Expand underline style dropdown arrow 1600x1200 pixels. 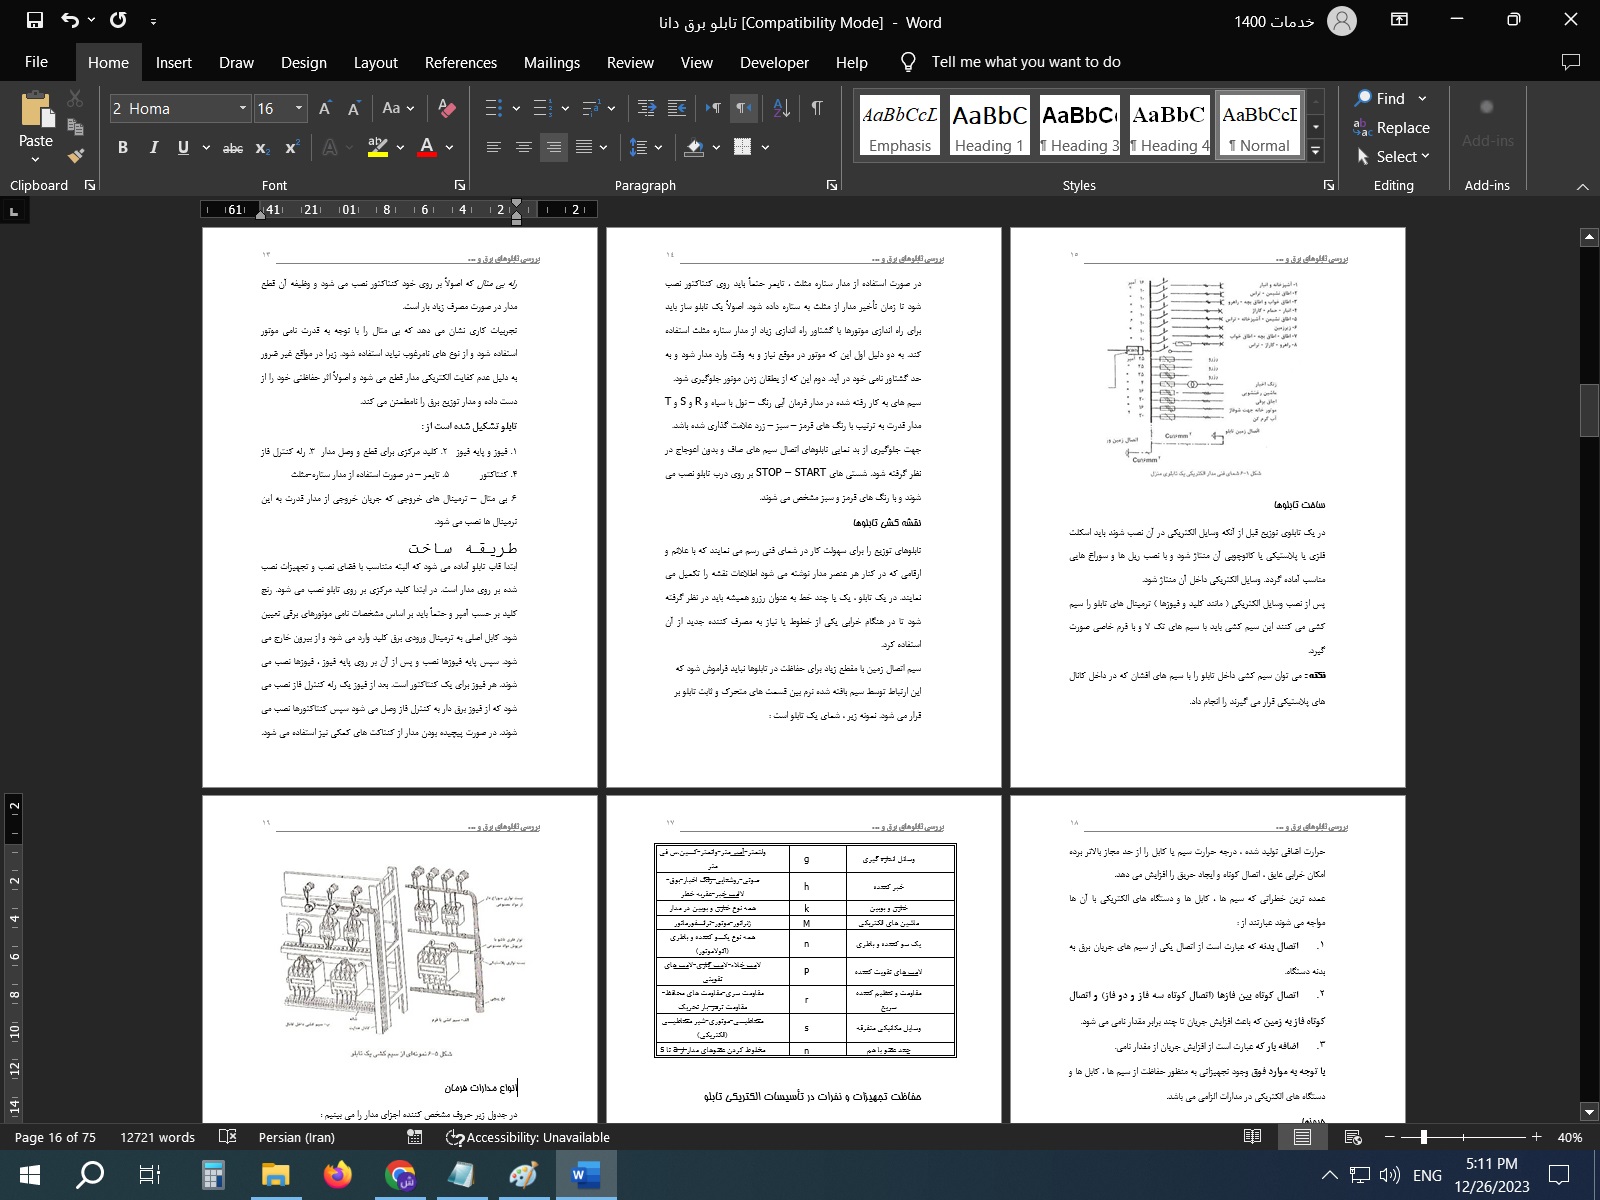pos(206,148)
